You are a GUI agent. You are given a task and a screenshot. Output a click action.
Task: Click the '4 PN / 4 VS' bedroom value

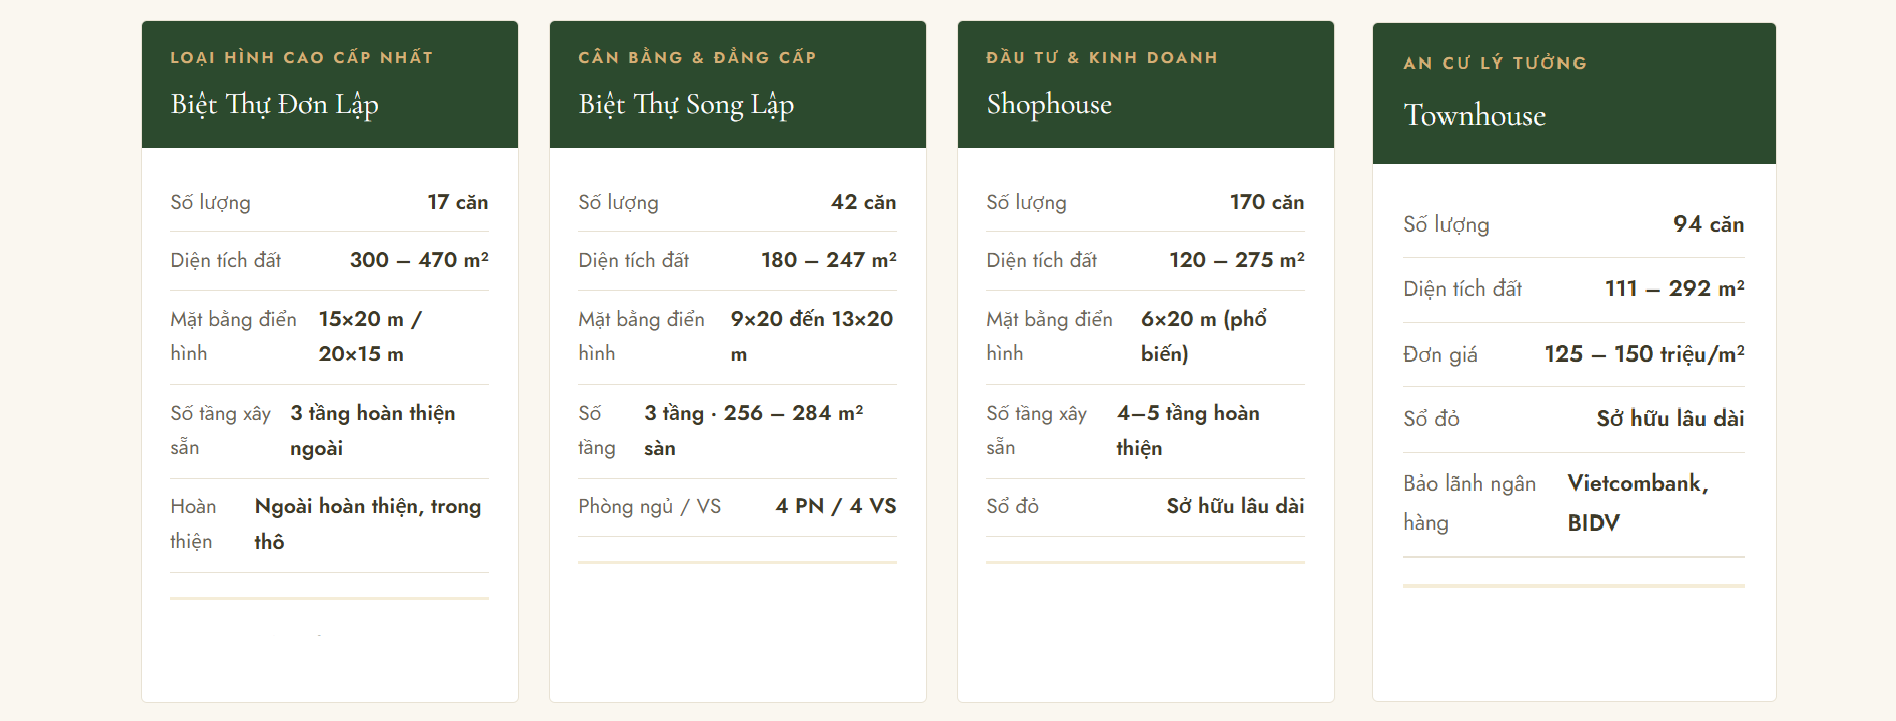(836, 506)
